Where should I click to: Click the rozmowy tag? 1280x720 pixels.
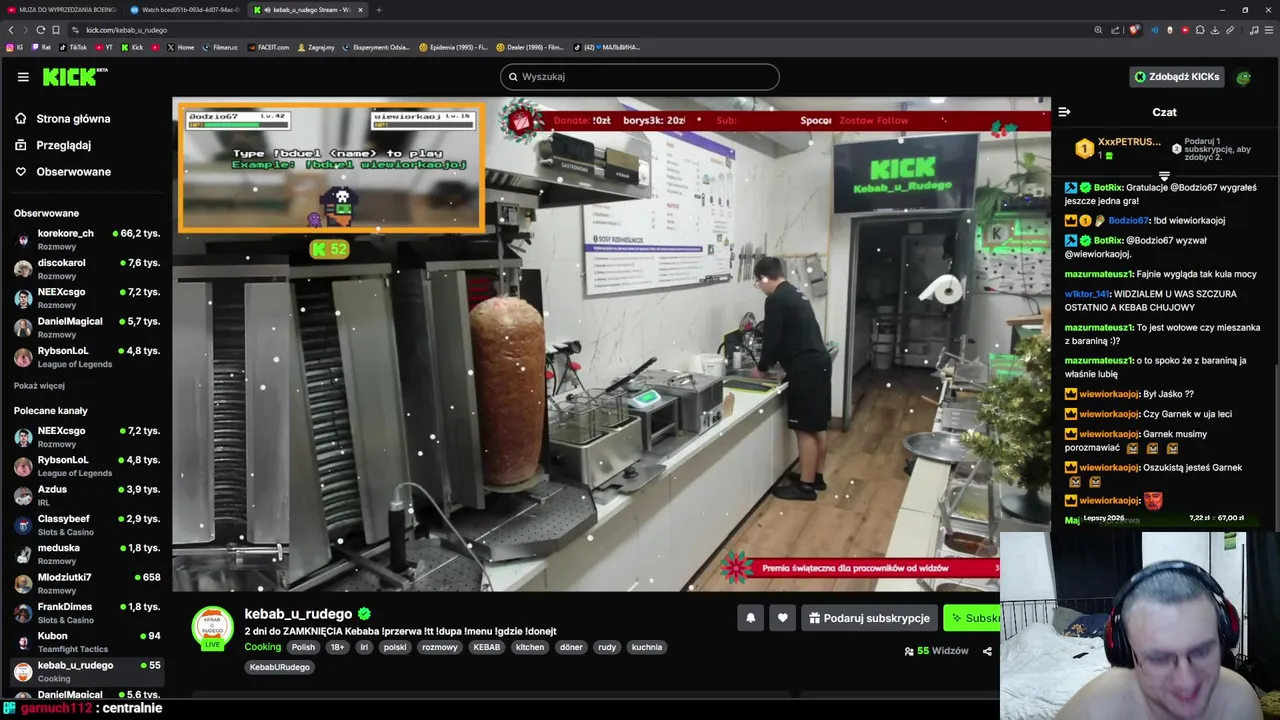[439, 647]
